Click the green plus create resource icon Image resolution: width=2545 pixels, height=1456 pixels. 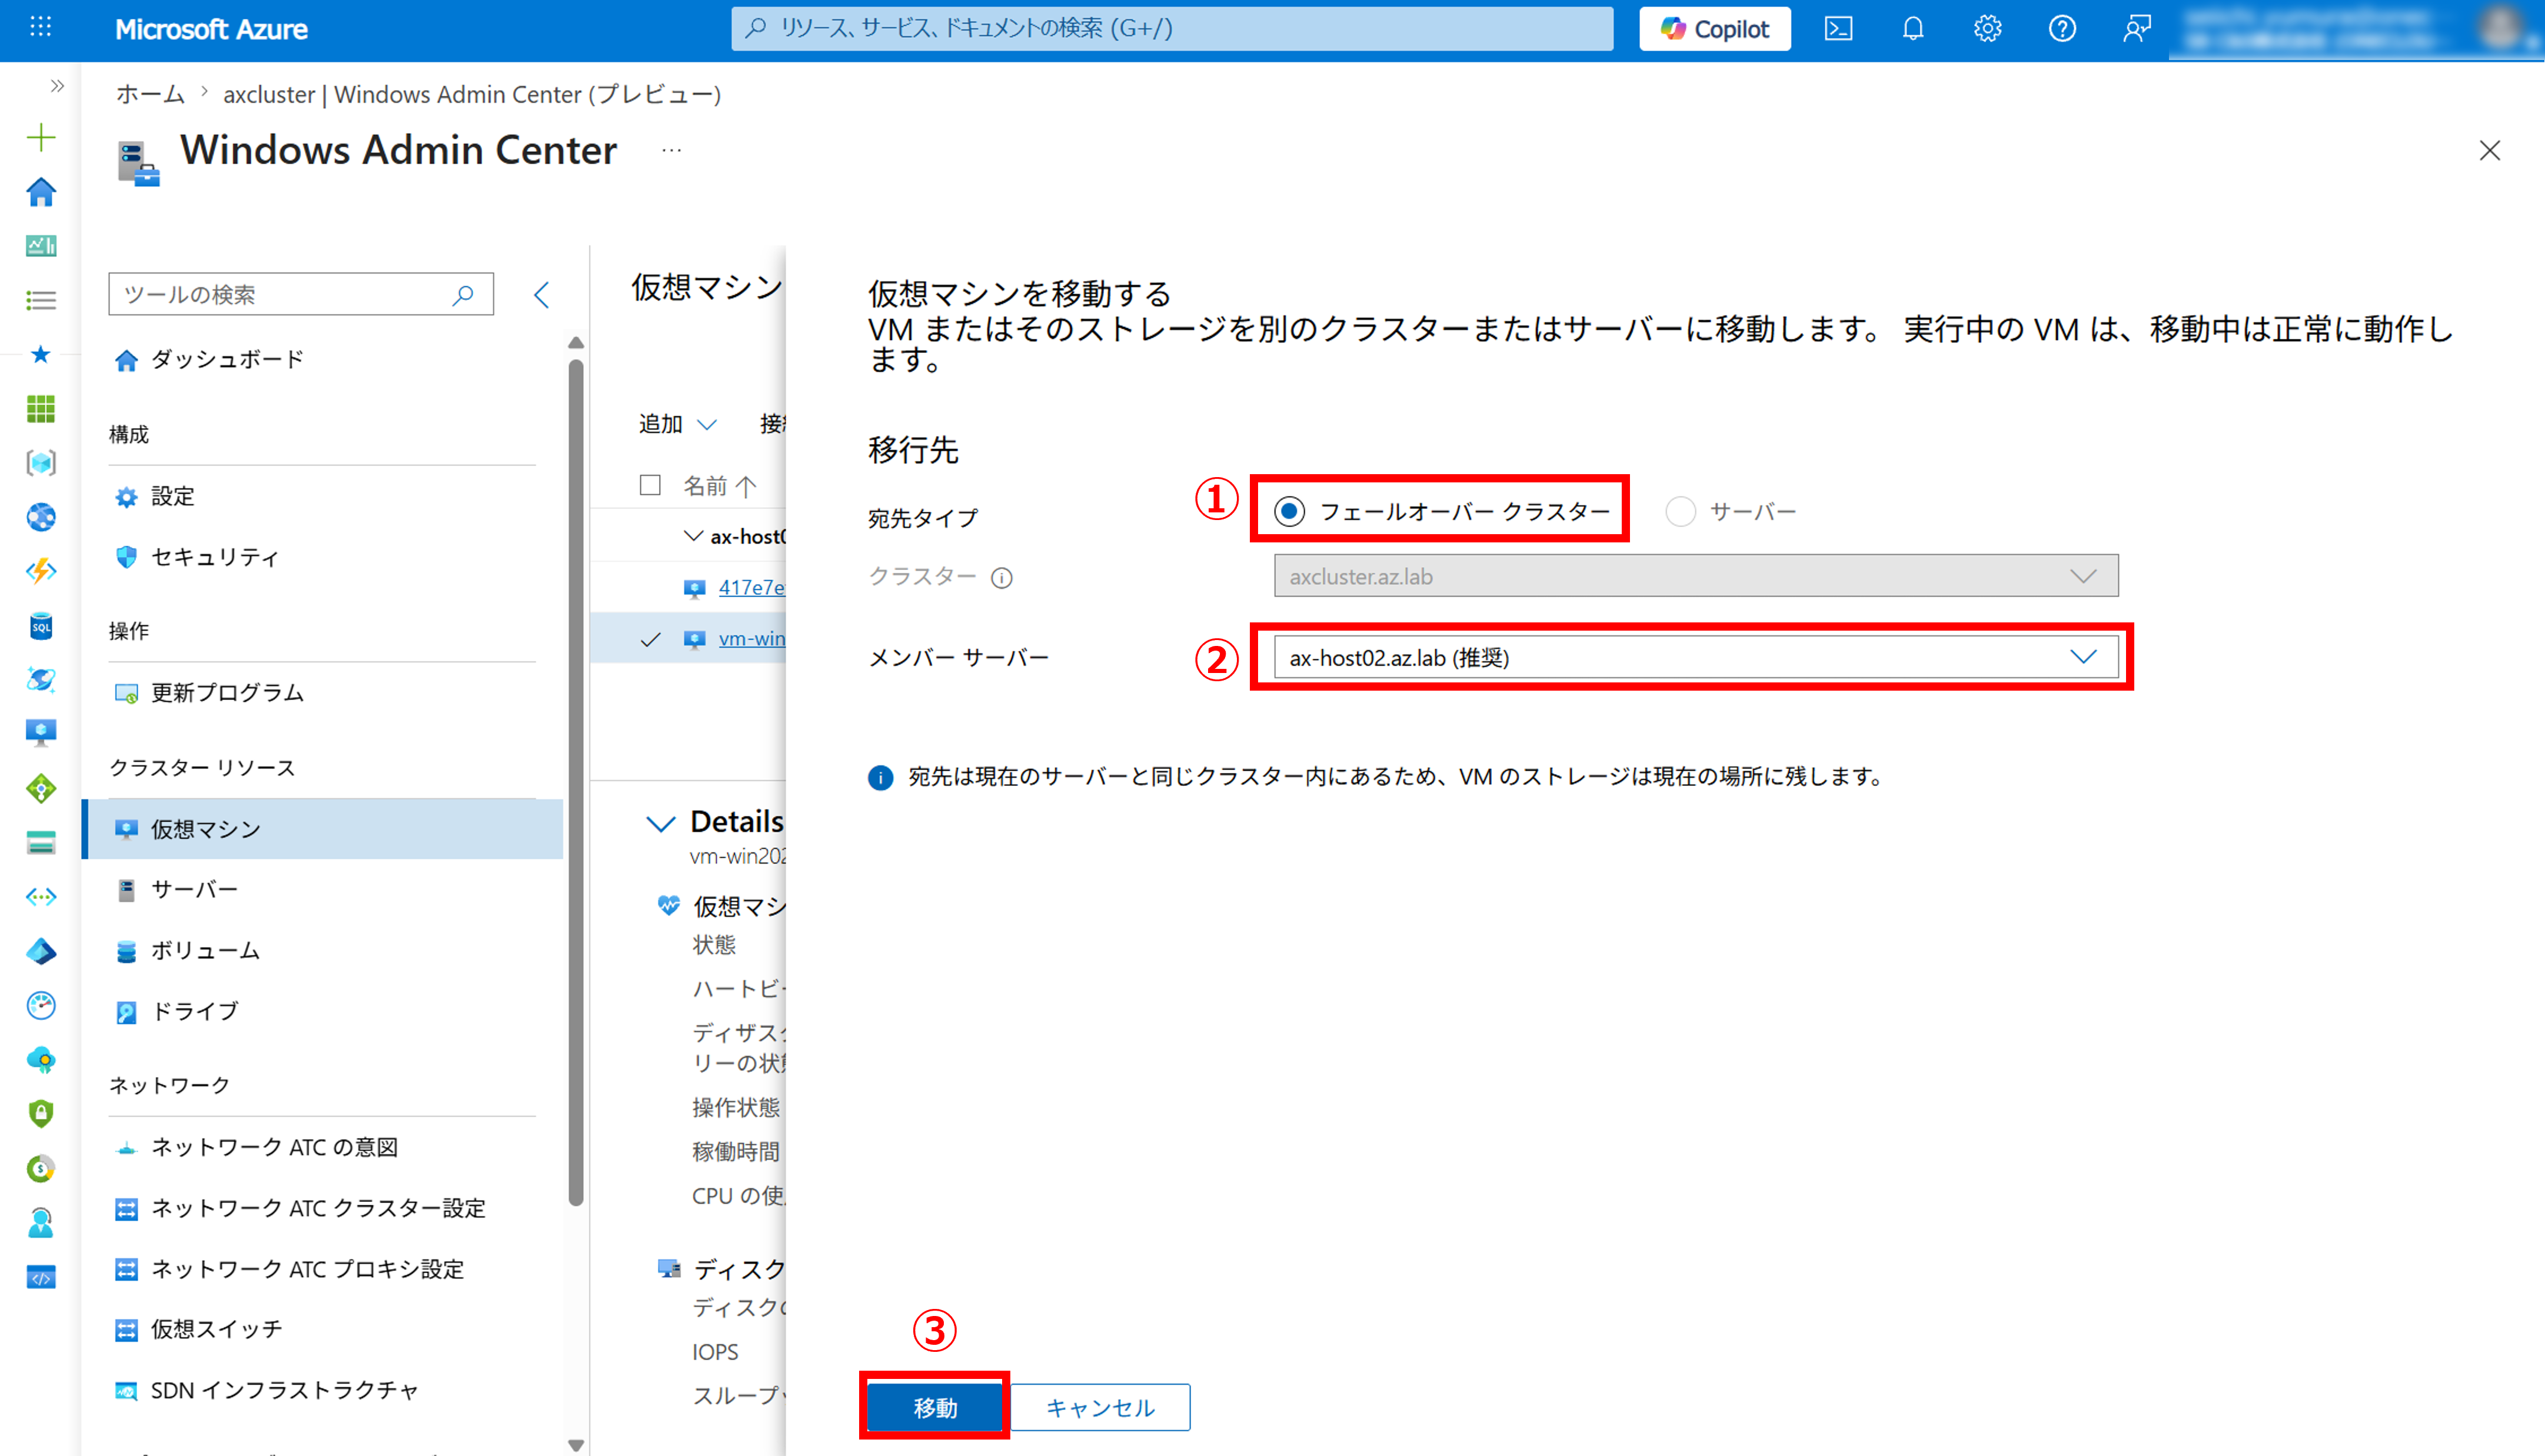coord(41,137)
